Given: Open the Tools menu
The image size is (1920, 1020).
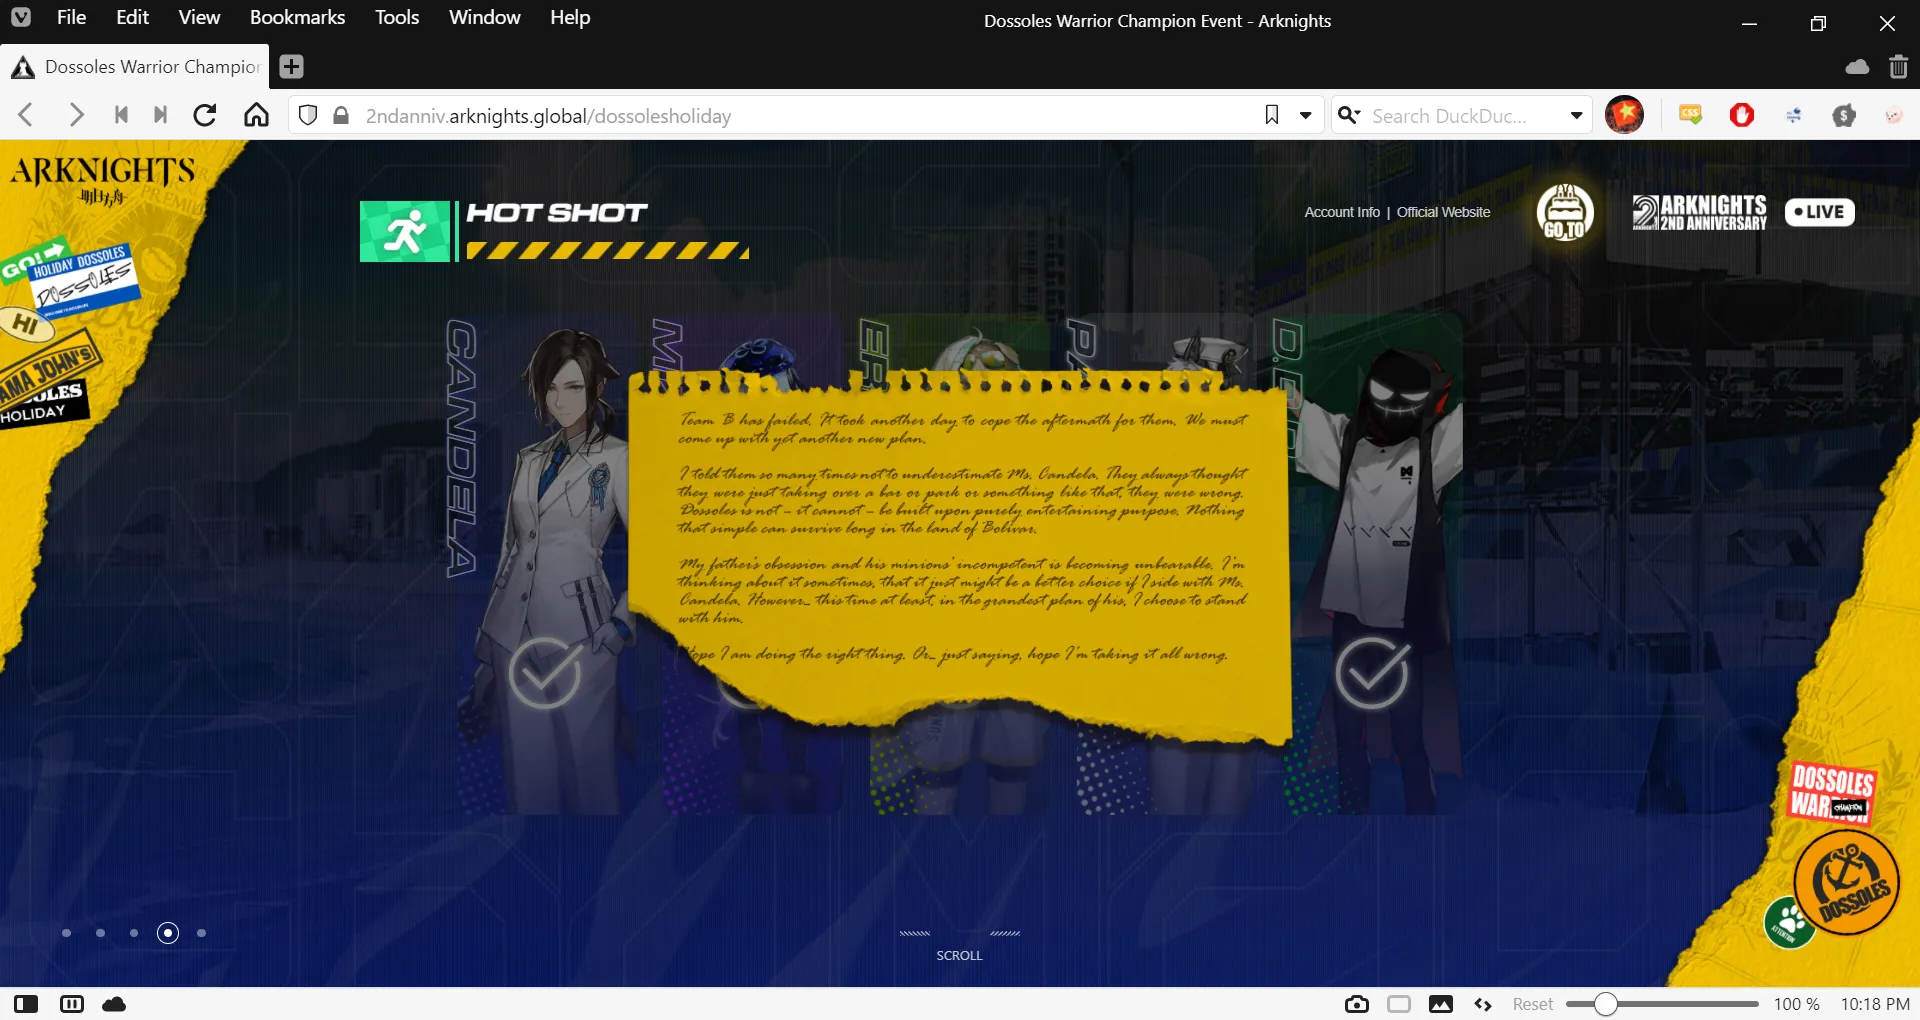Looking at the screenshot, I should point(396,18).
